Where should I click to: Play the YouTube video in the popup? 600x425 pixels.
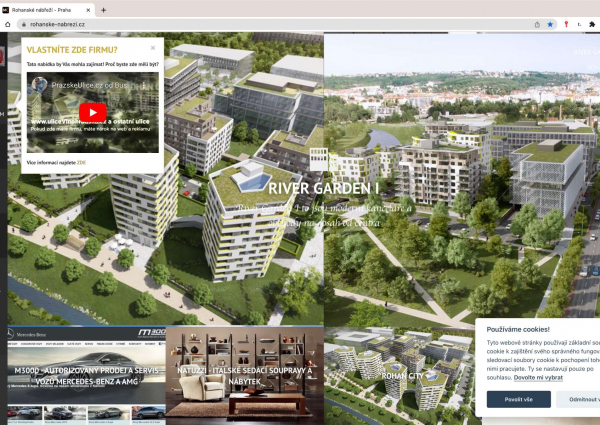click(x=91, y=112)
